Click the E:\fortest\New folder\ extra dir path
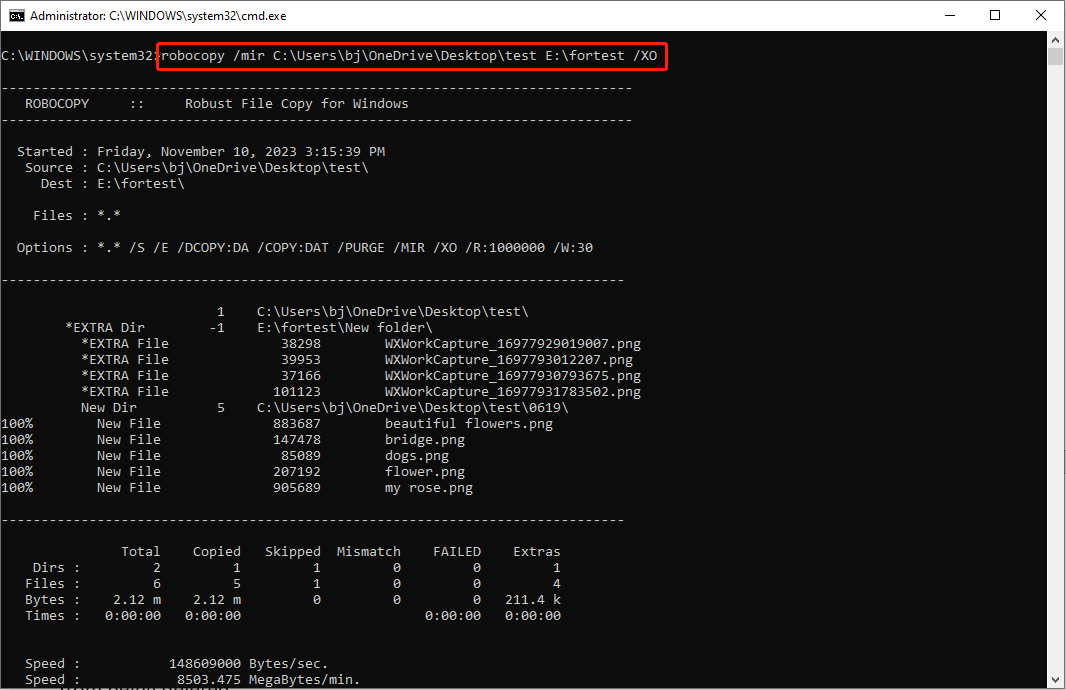 [x=344, y=328]
